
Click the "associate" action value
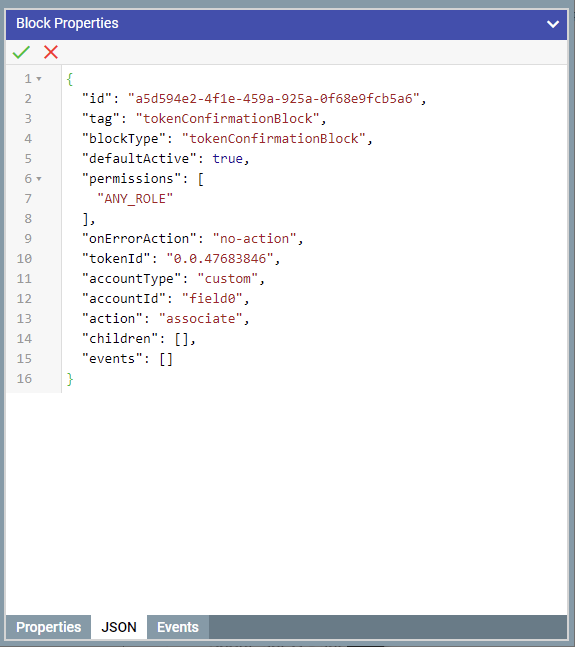point(201,319)
